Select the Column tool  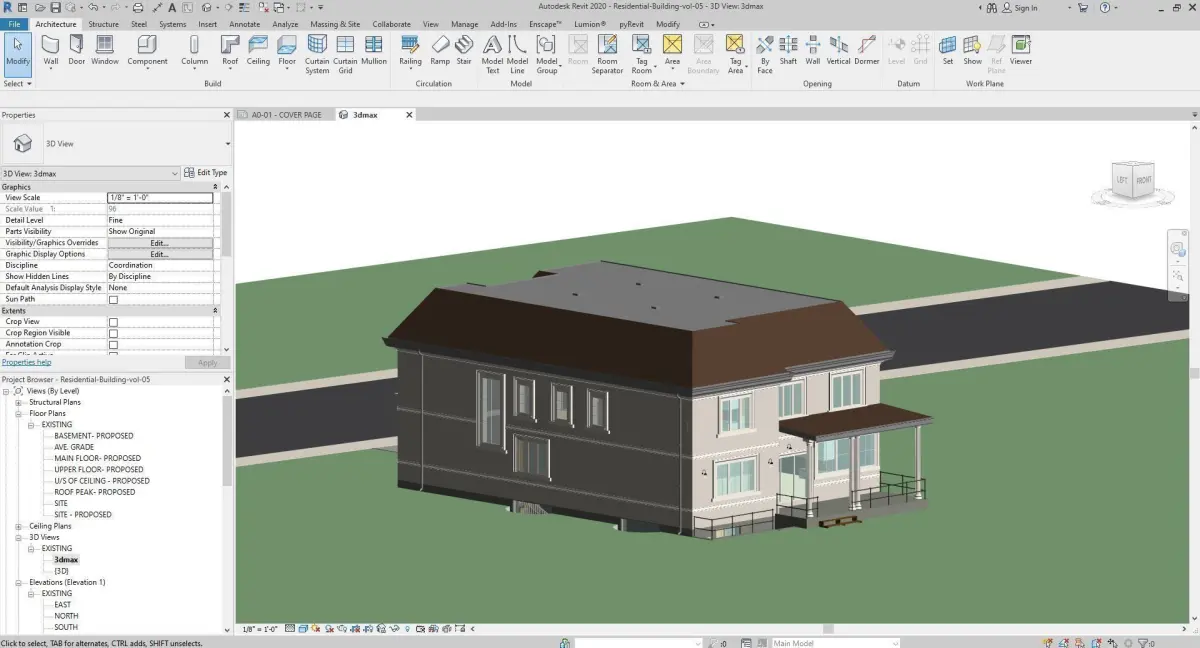click(194, 50)
